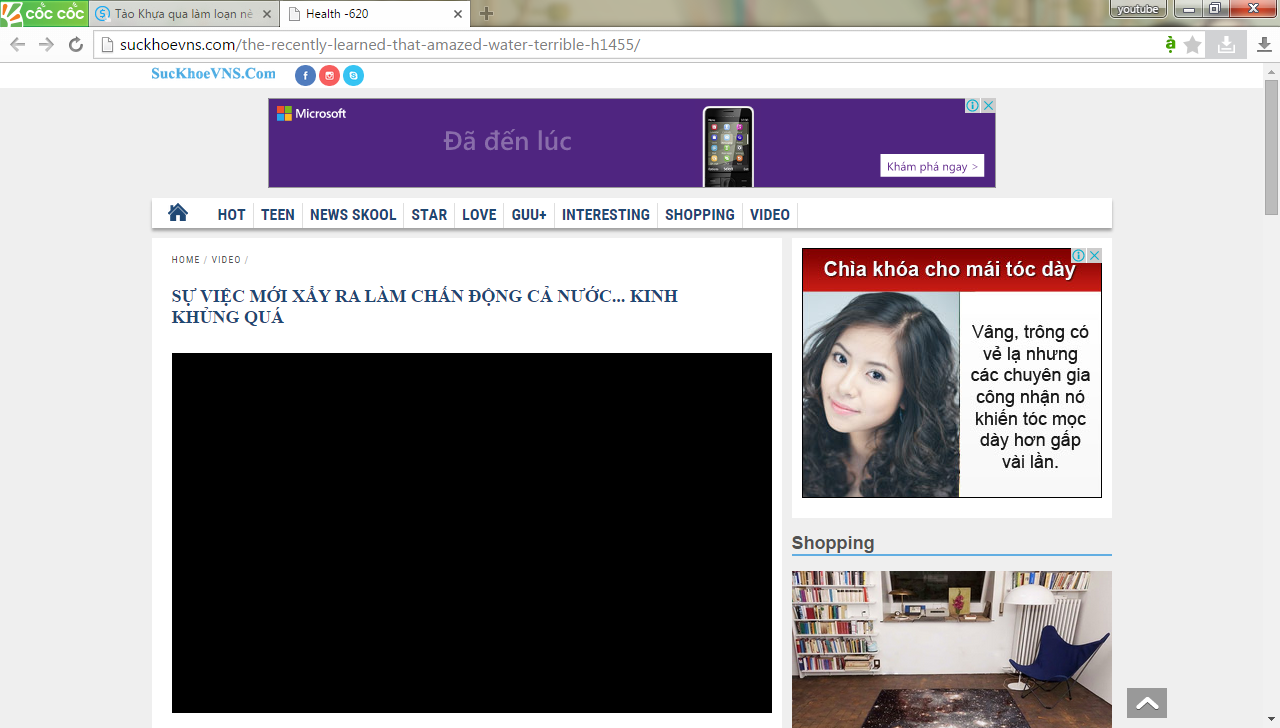The height and width of the screenshot is (728, 1280).
Task: Click the 'Khám phá ngay' ad button
Action: tap(932, 166)
